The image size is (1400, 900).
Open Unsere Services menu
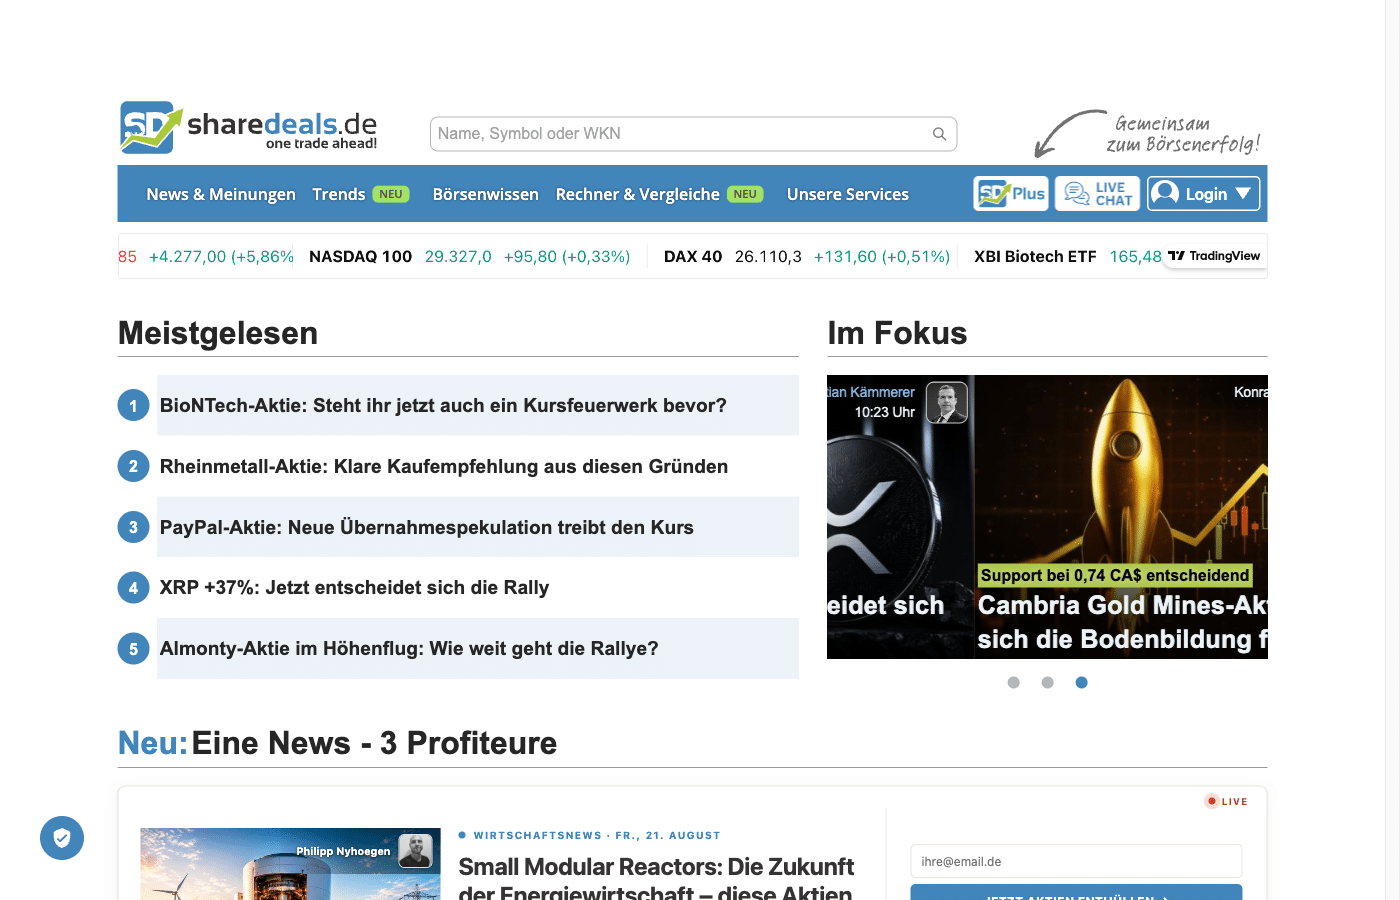tap(848, 194)
